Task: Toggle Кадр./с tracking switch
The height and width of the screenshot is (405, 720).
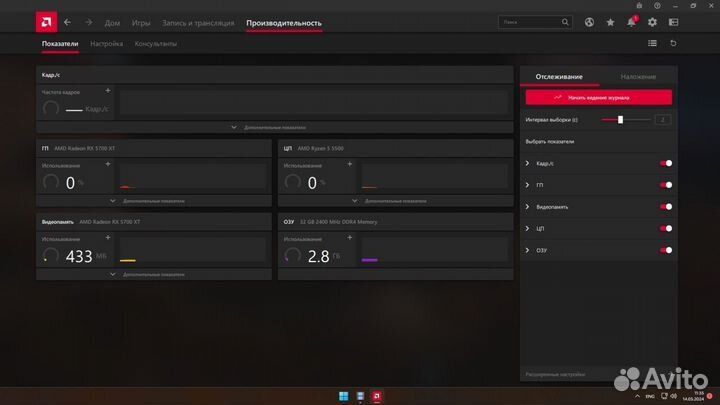Action: (666, 163)
